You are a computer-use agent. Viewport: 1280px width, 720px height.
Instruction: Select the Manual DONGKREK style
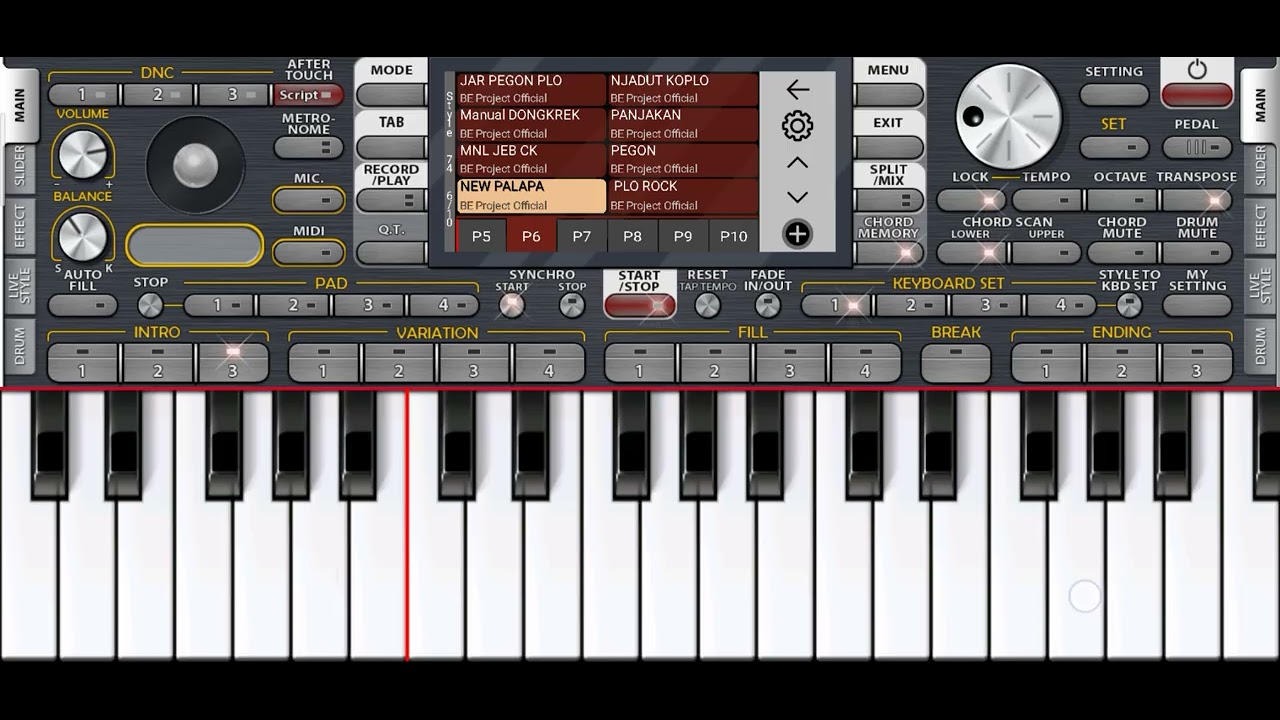(531, 124)
